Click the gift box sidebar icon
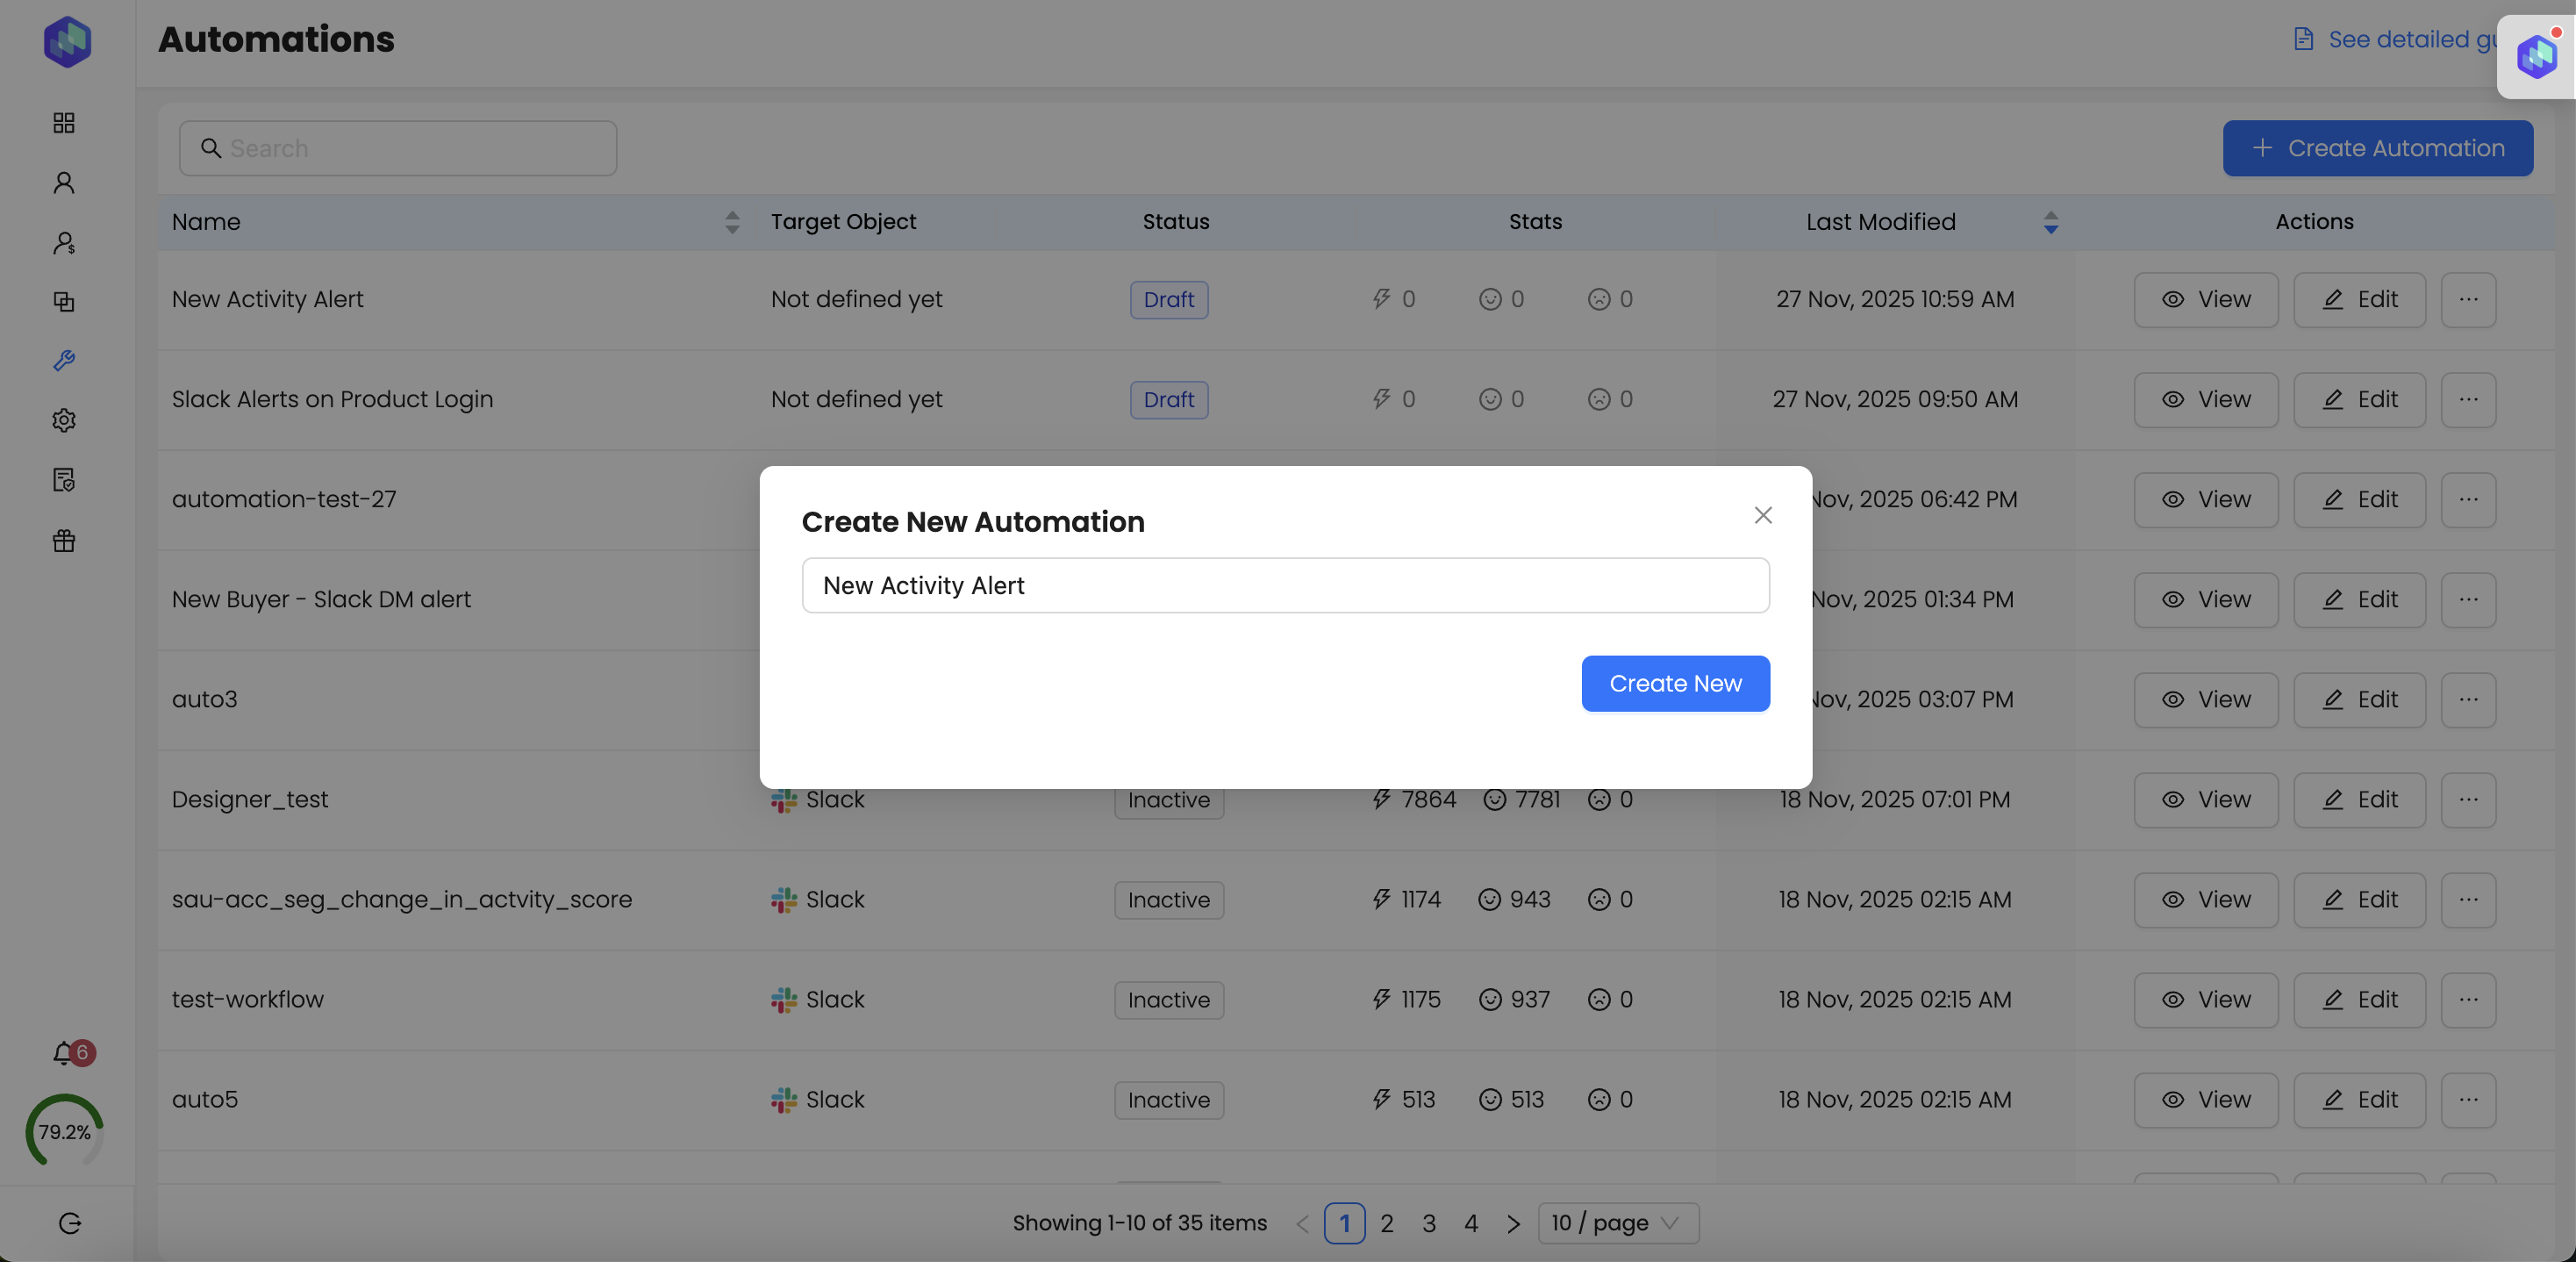Viewport: 2576px width, 1262px height. (64, 541)
